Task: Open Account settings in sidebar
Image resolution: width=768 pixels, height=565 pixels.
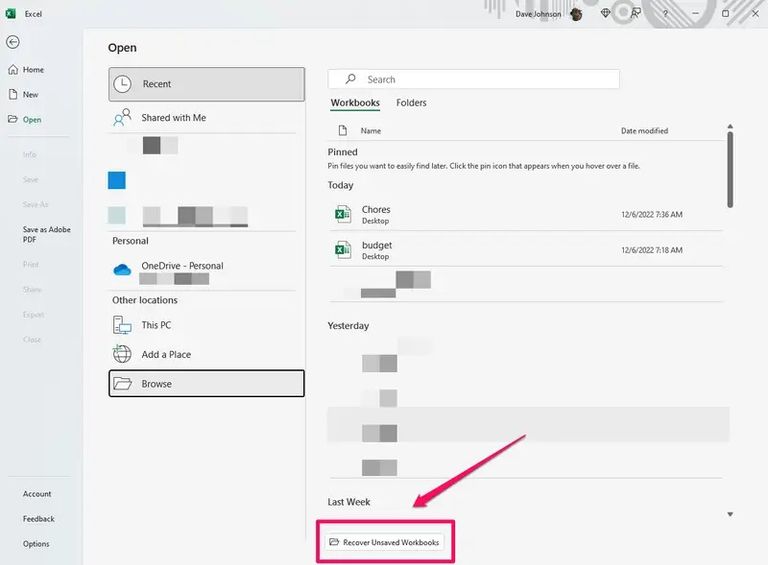Action: coord(37,494)
